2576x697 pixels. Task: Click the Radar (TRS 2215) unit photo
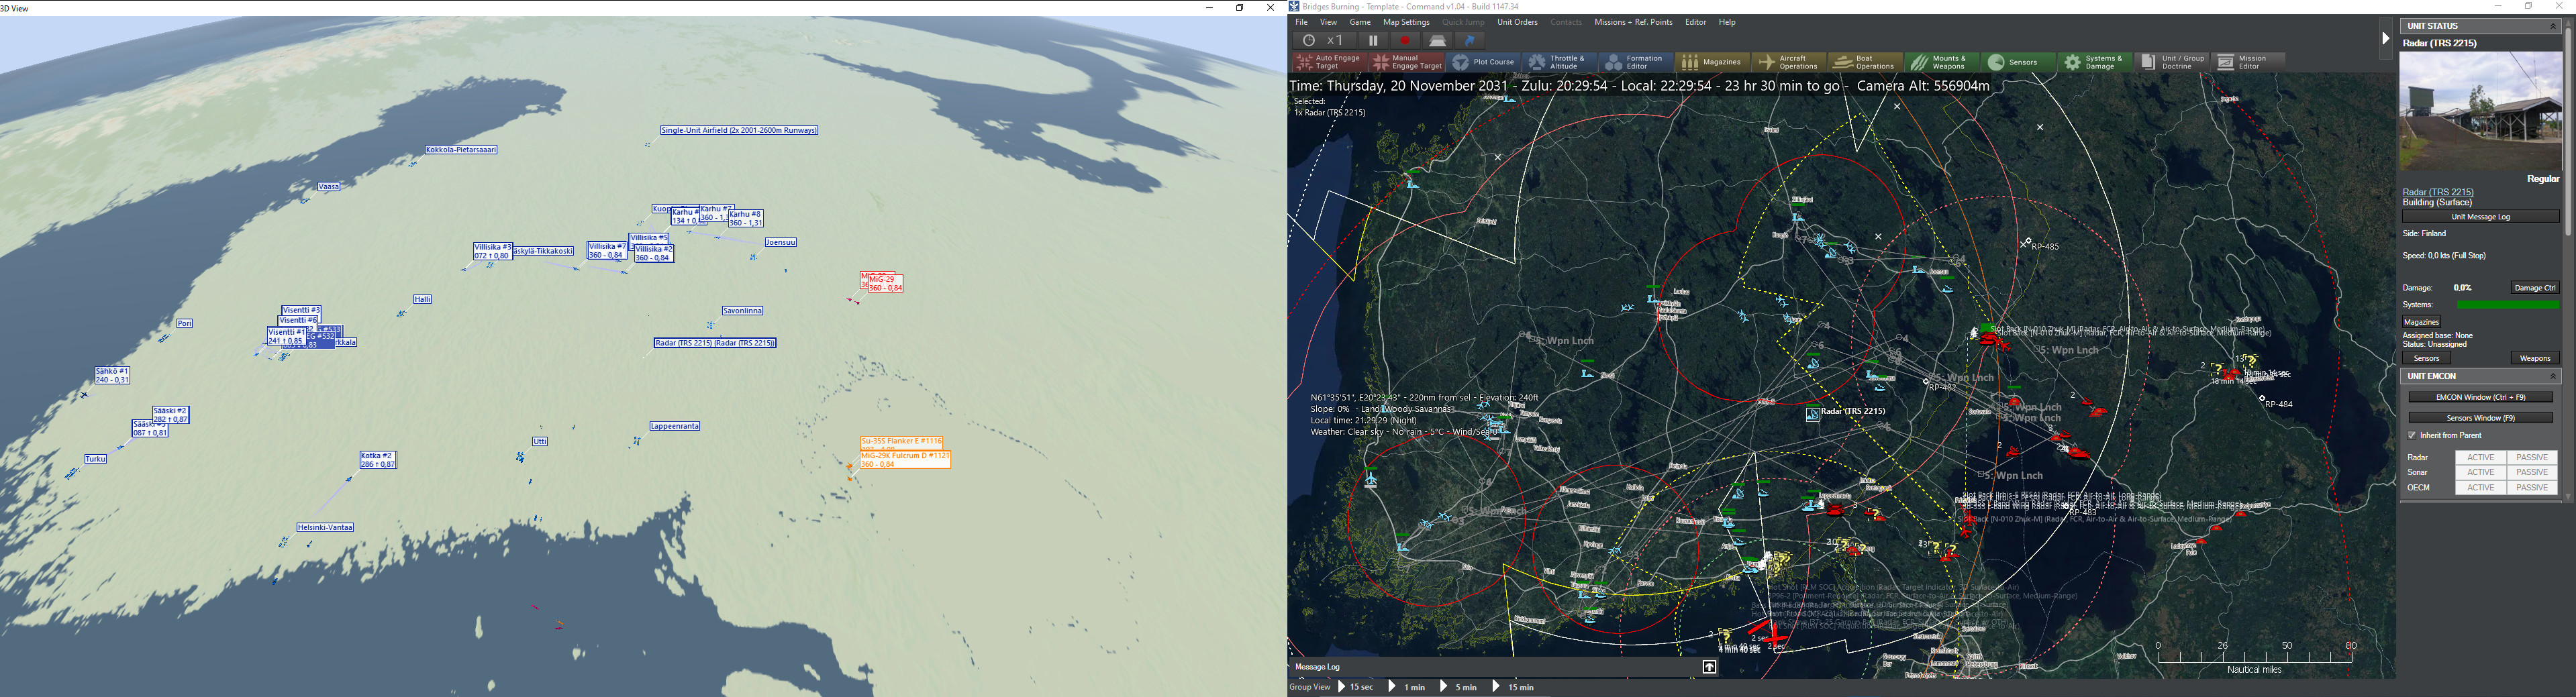click(2480, 112)
